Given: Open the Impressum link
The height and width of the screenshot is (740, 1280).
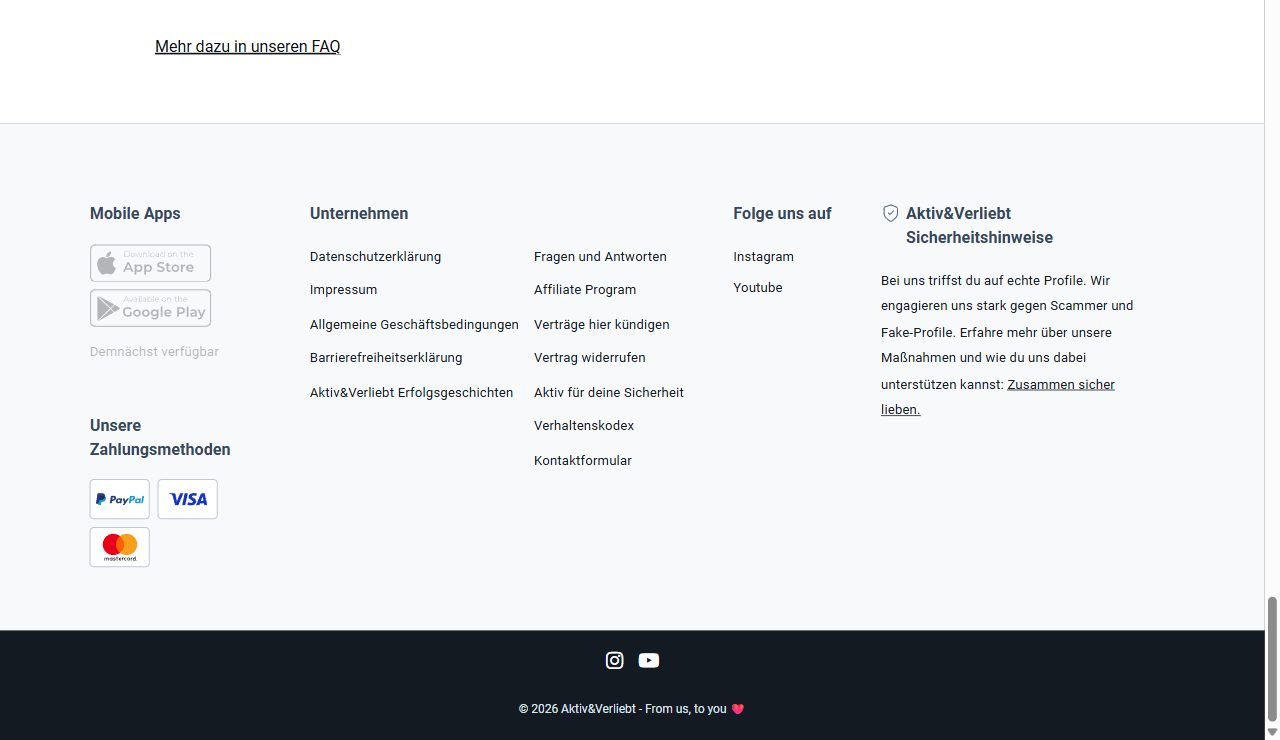Looking at the screenshot, I should tap(343, 290).
